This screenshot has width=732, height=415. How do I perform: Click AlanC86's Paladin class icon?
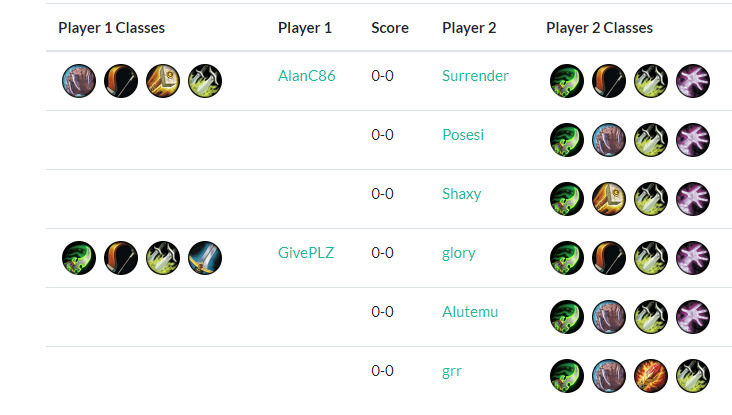click(163, 81)
